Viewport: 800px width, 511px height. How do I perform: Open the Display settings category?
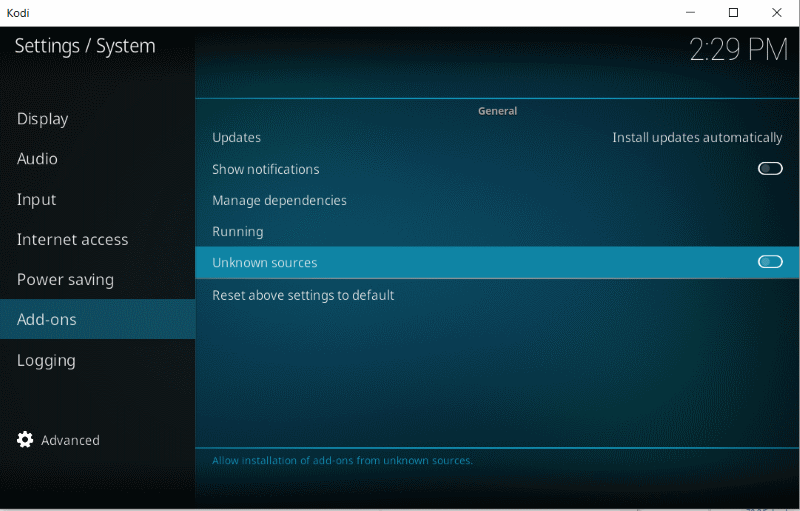coord(97,119)
